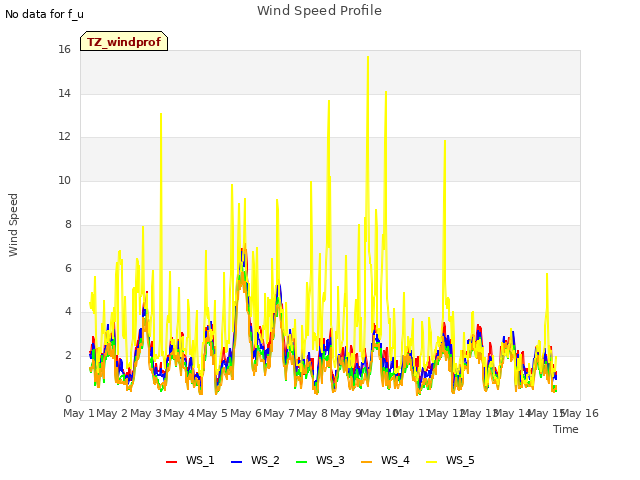Toggle WS_1 series in legend
The height and width of the screenshot is (480, 640).
click(x=190, y=460)
